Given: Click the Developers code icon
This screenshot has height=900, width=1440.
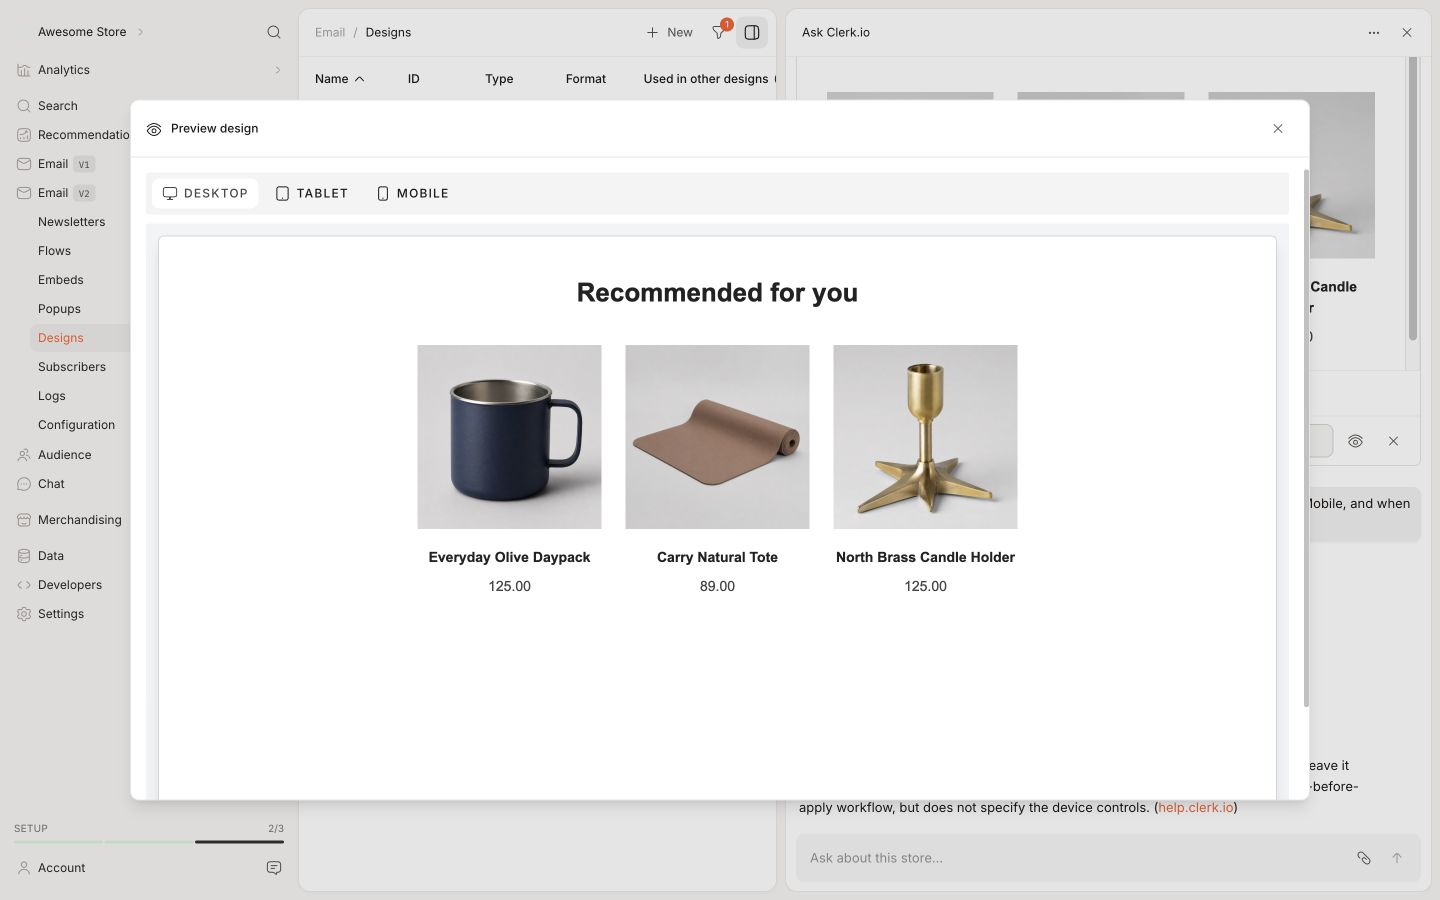Looking at the screenshot, I should [x=24, y=585].
